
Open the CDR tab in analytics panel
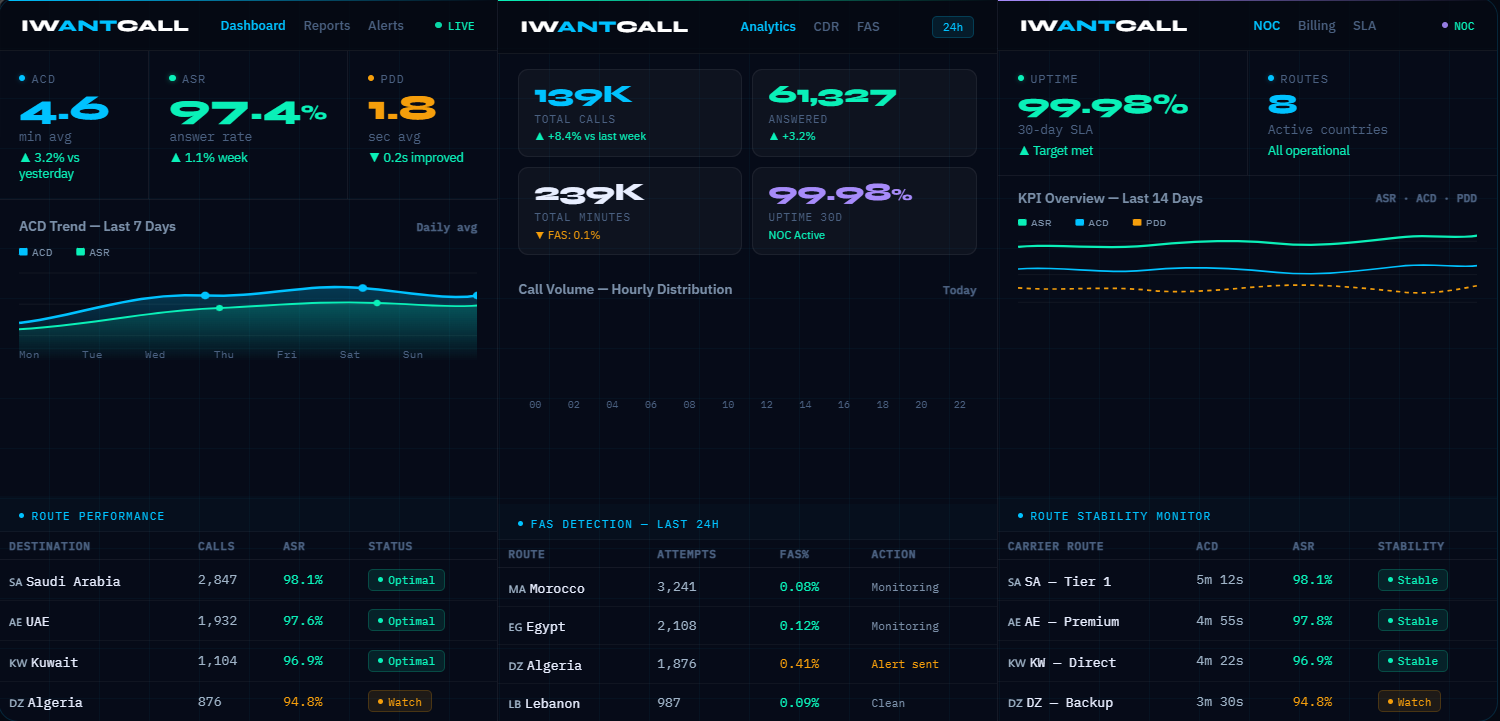click(x=826, y=27)
